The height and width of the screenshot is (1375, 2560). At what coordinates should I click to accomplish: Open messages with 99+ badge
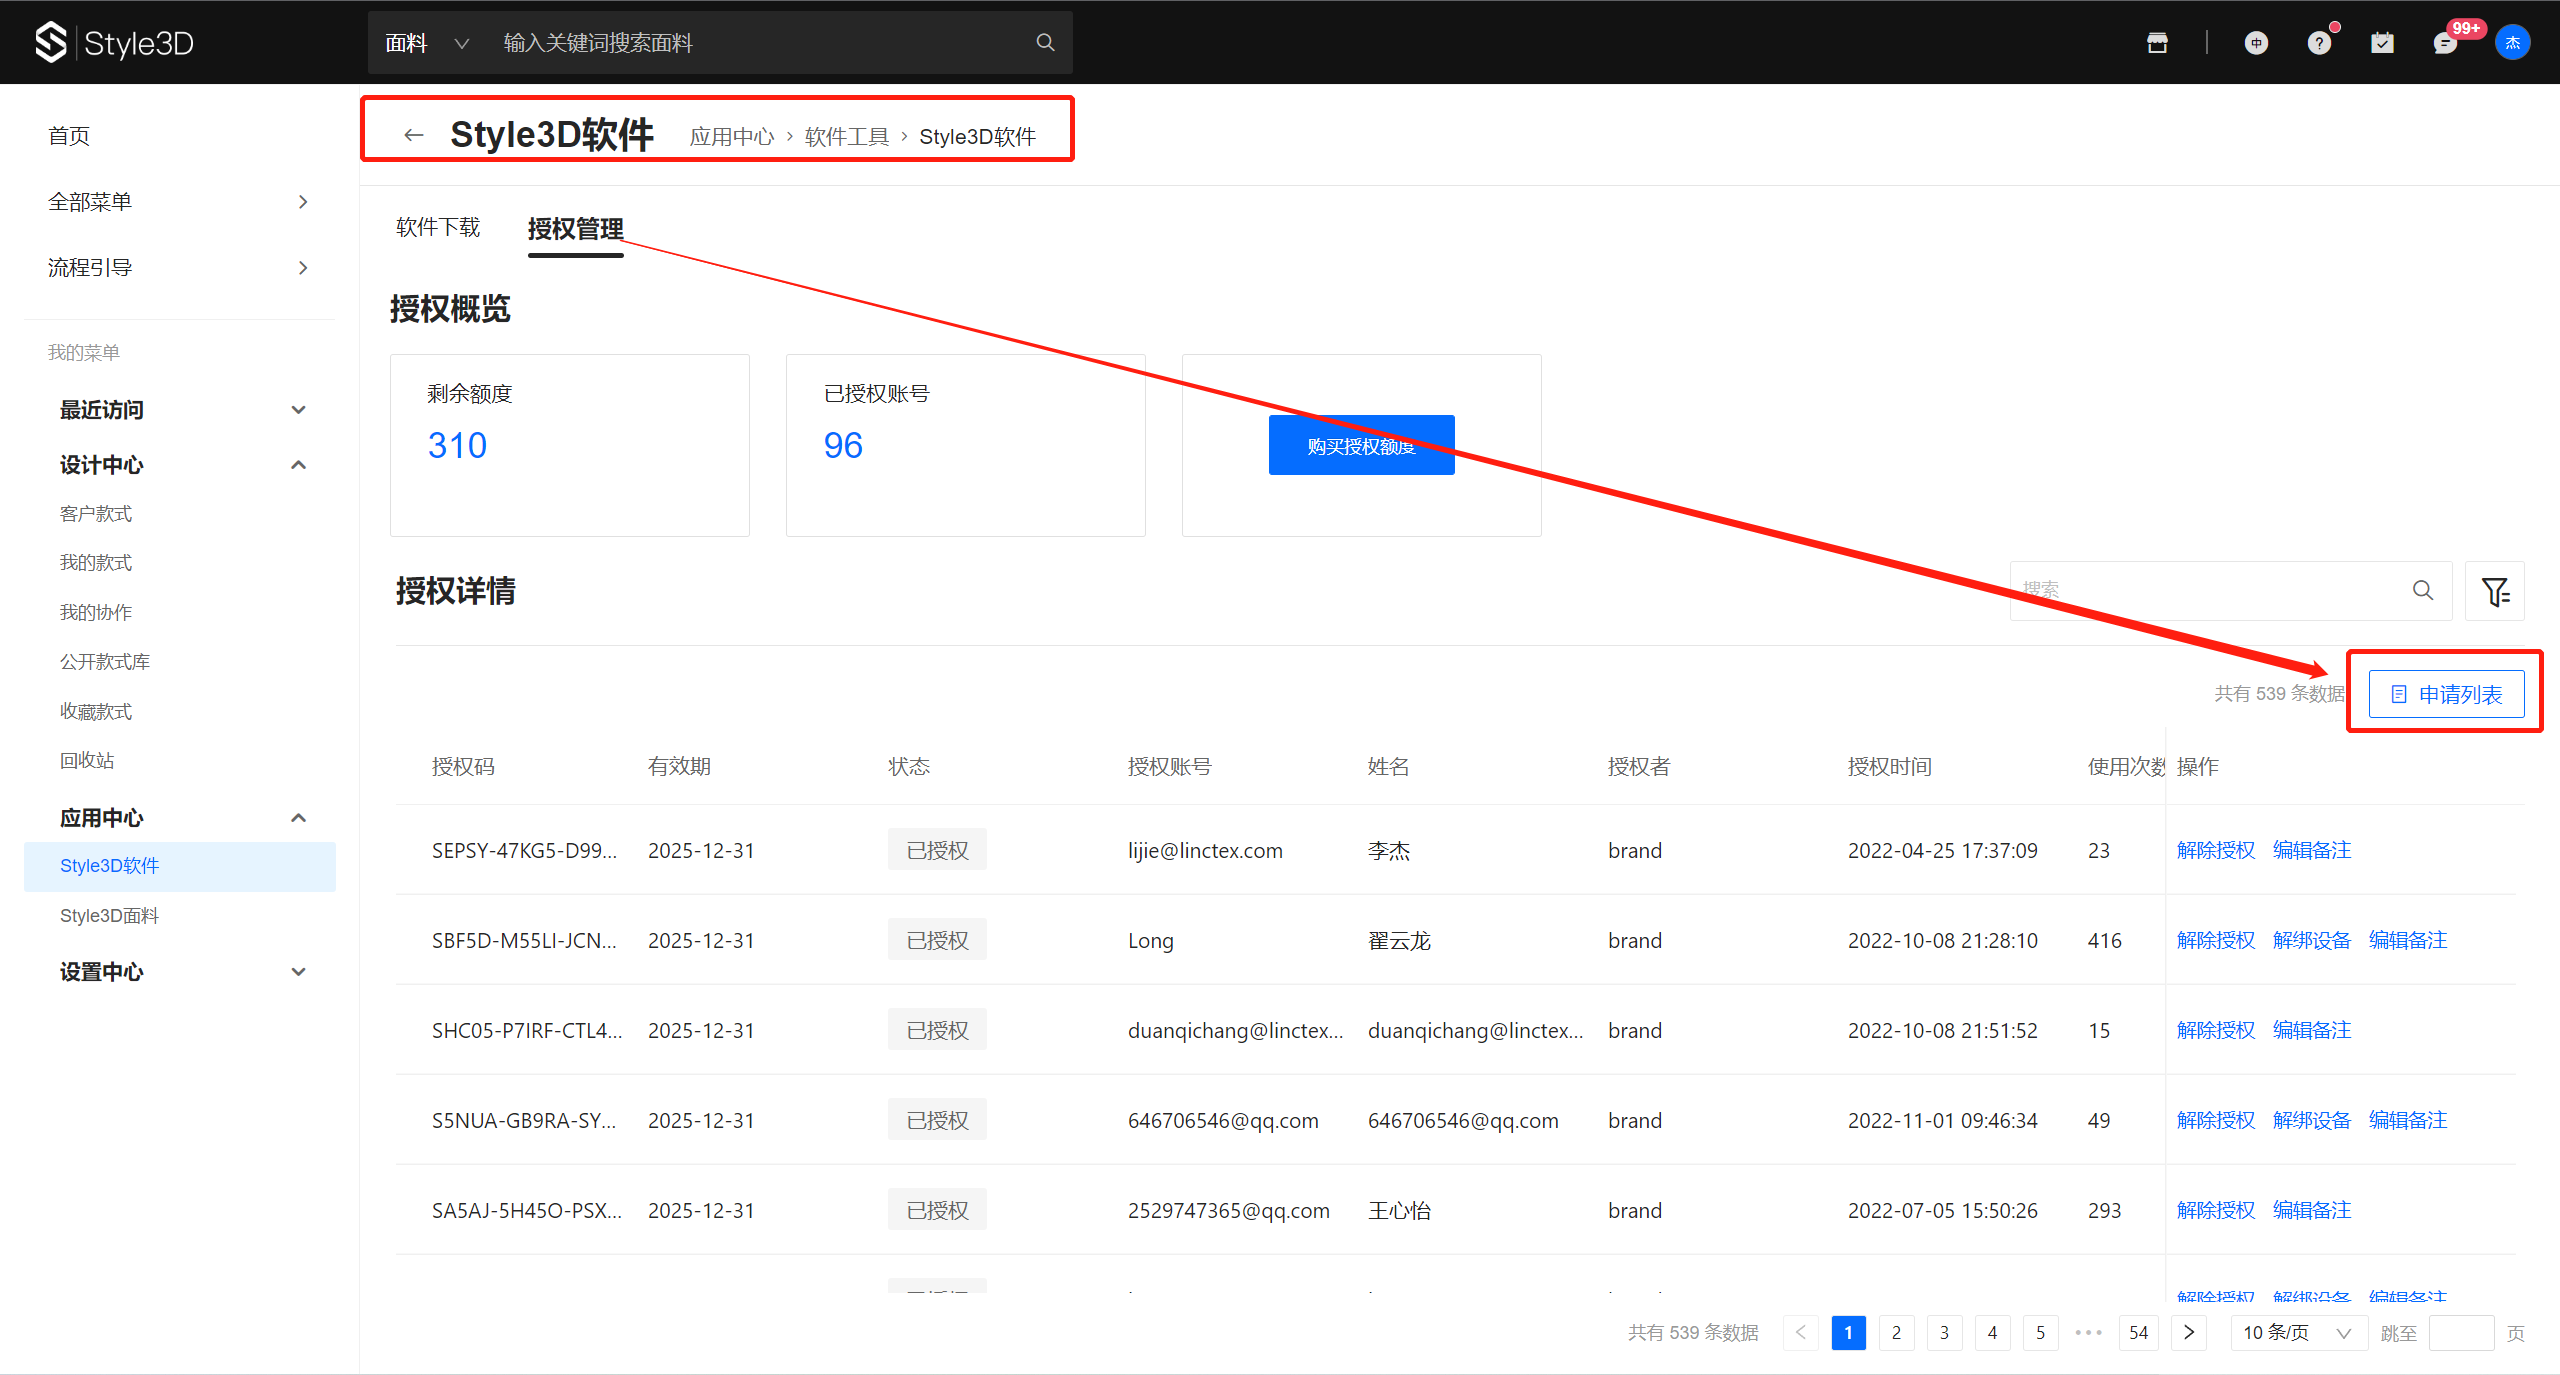2445,42
